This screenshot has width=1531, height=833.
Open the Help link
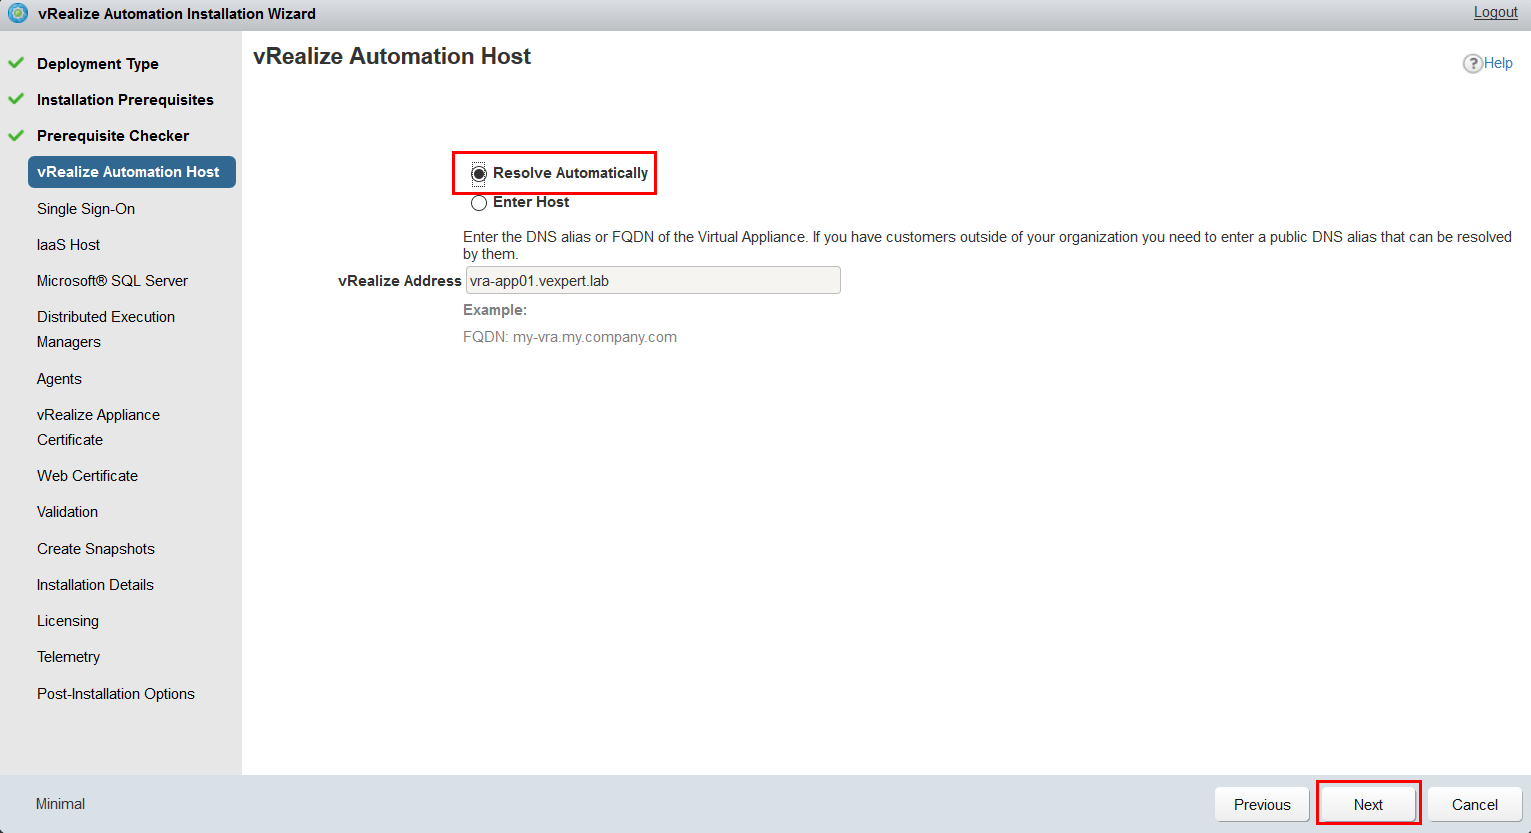pos(1498,63)
